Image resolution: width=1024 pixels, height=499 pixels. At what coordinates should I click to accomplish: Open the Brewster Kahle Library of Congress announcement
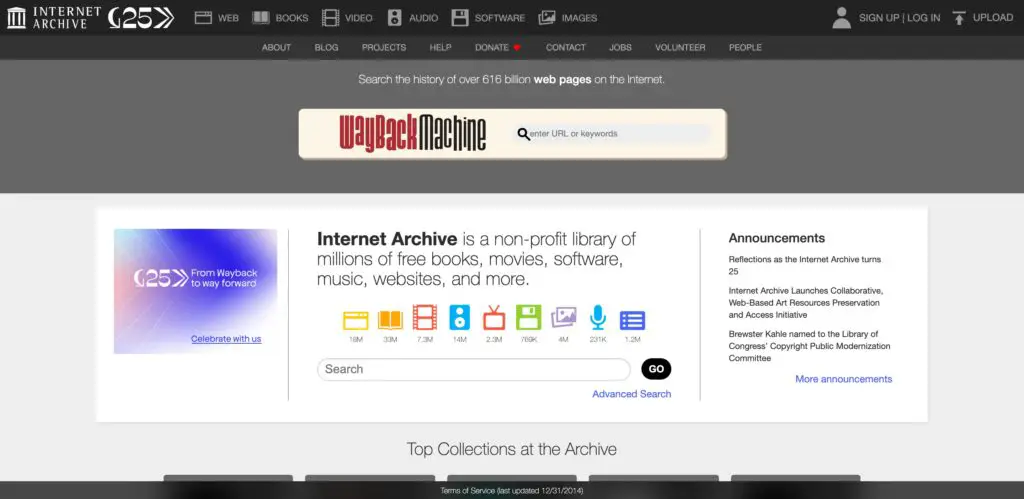pyautogui.click(x=809, y=346)
